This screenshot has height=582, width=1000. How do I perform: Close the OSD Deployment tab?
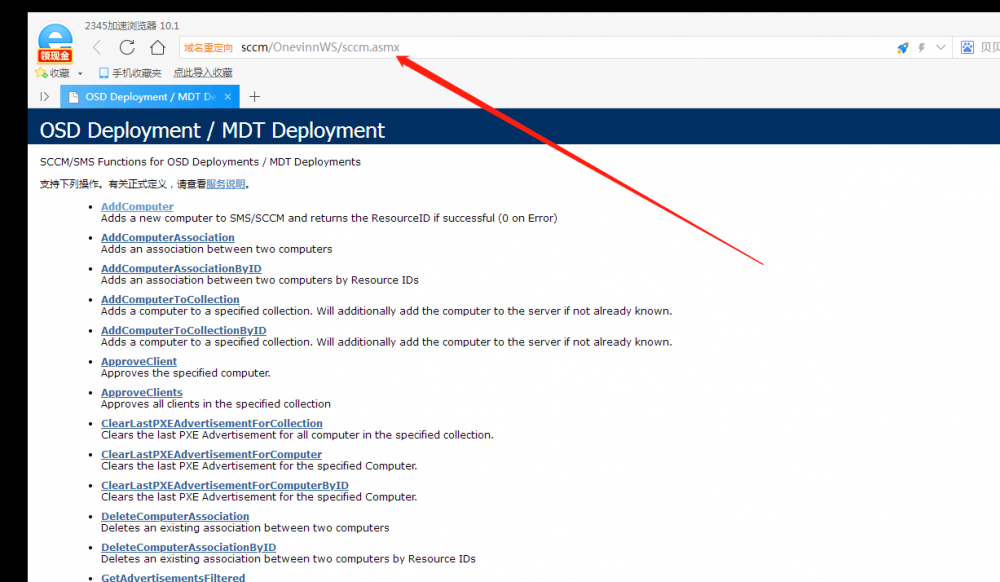[x=228, y=97]
